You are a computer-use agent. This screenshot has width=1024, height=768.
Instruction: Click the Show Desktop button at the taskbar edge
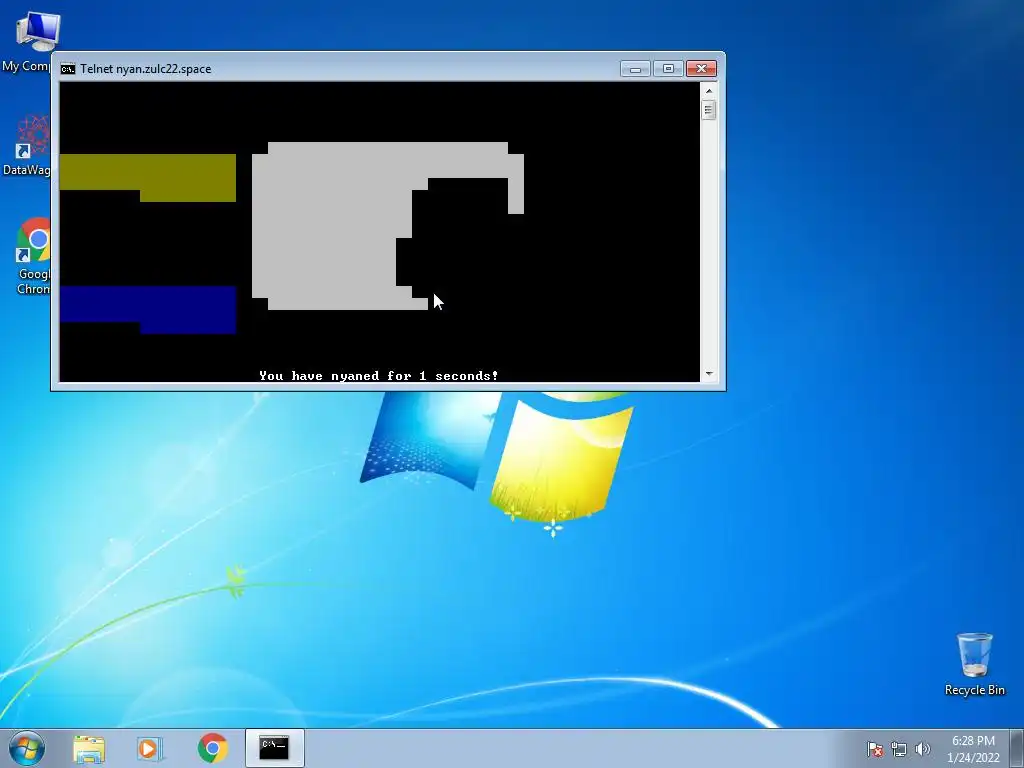(x=1017, y=748)
